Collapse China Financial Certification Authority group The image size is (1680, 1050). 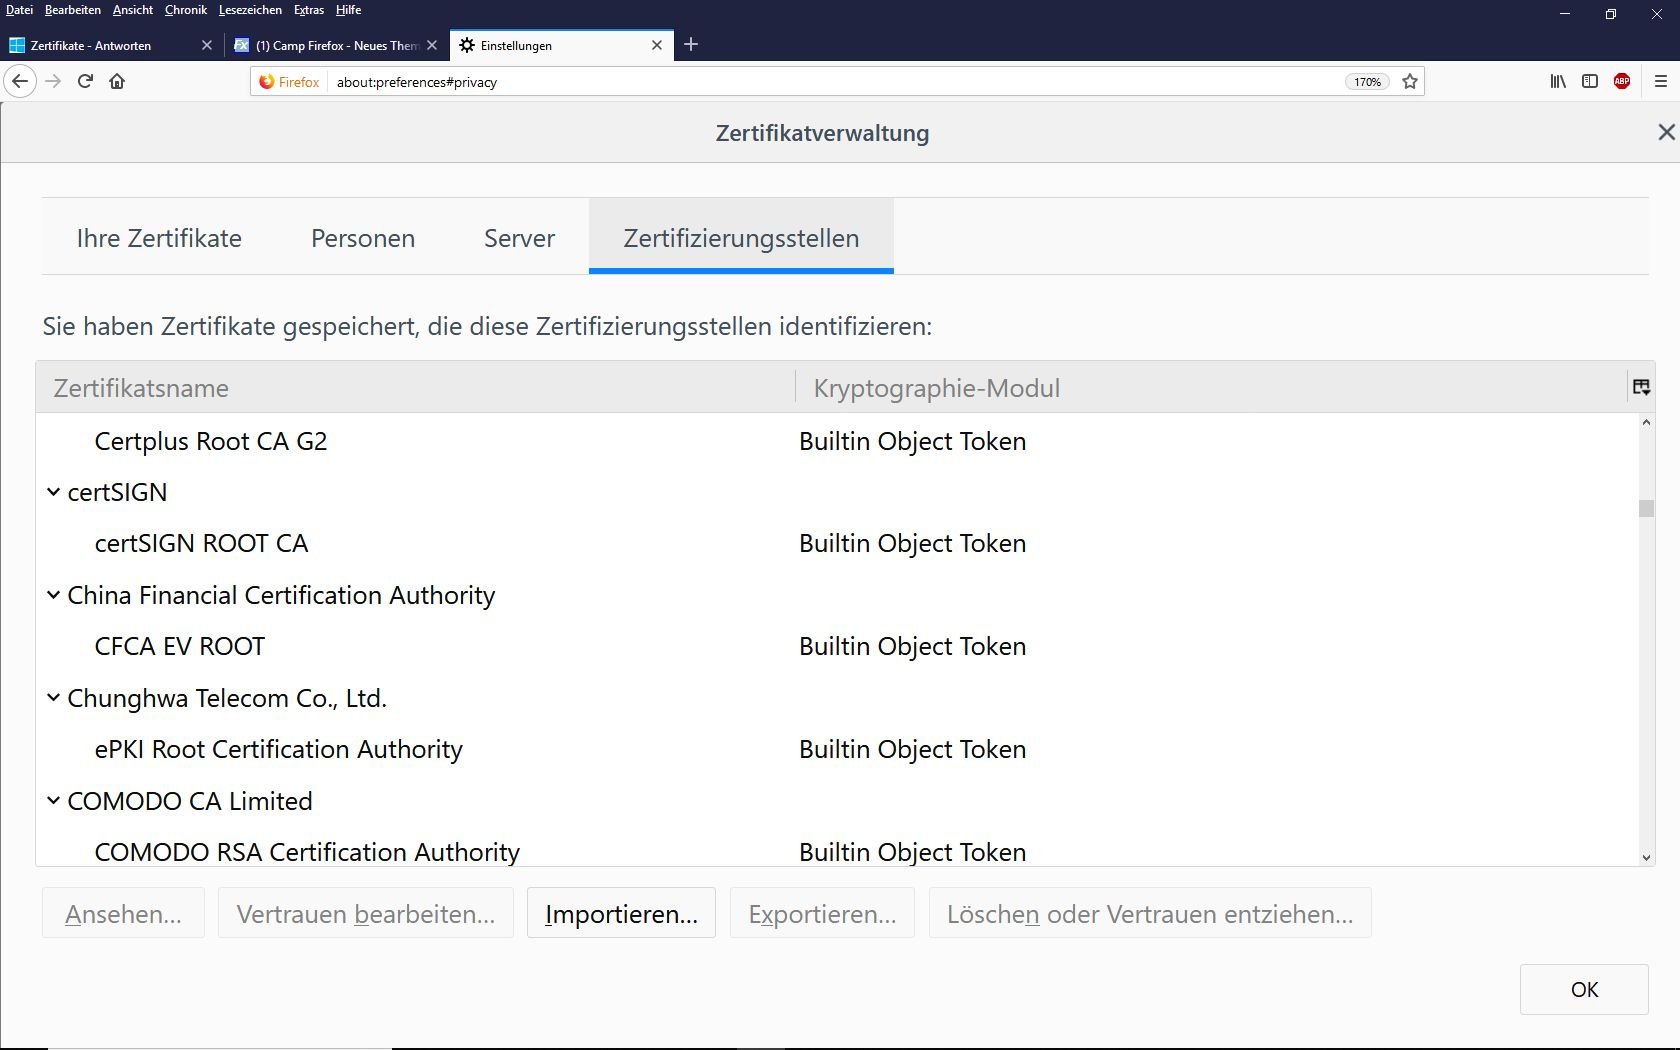54,595
